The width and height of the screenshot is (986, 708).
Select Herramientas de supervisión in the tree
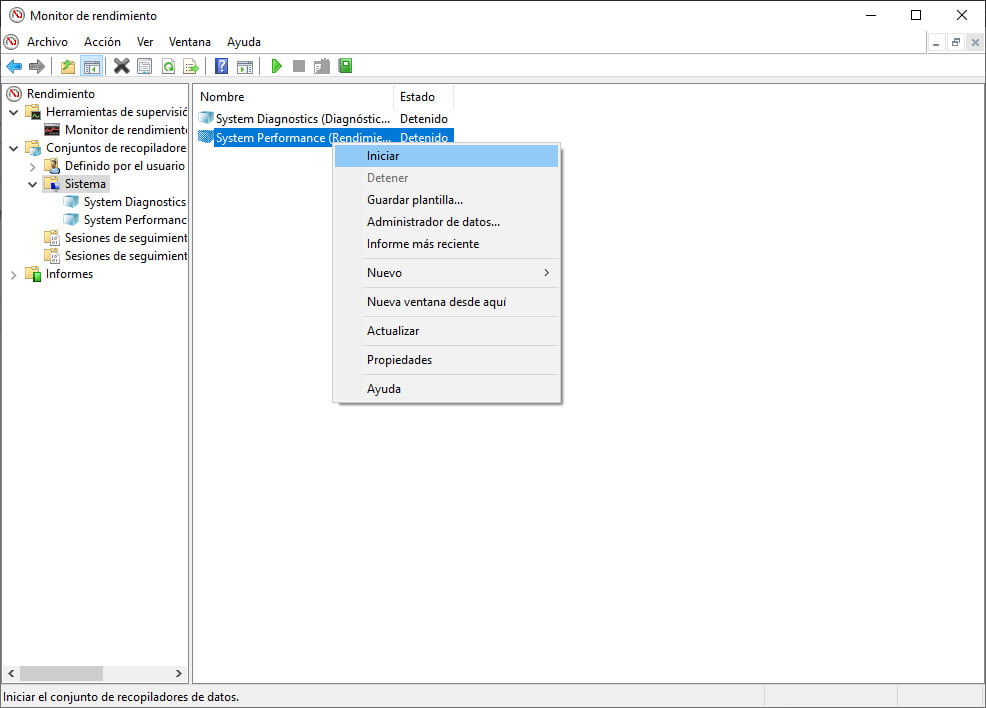point(116,112)
